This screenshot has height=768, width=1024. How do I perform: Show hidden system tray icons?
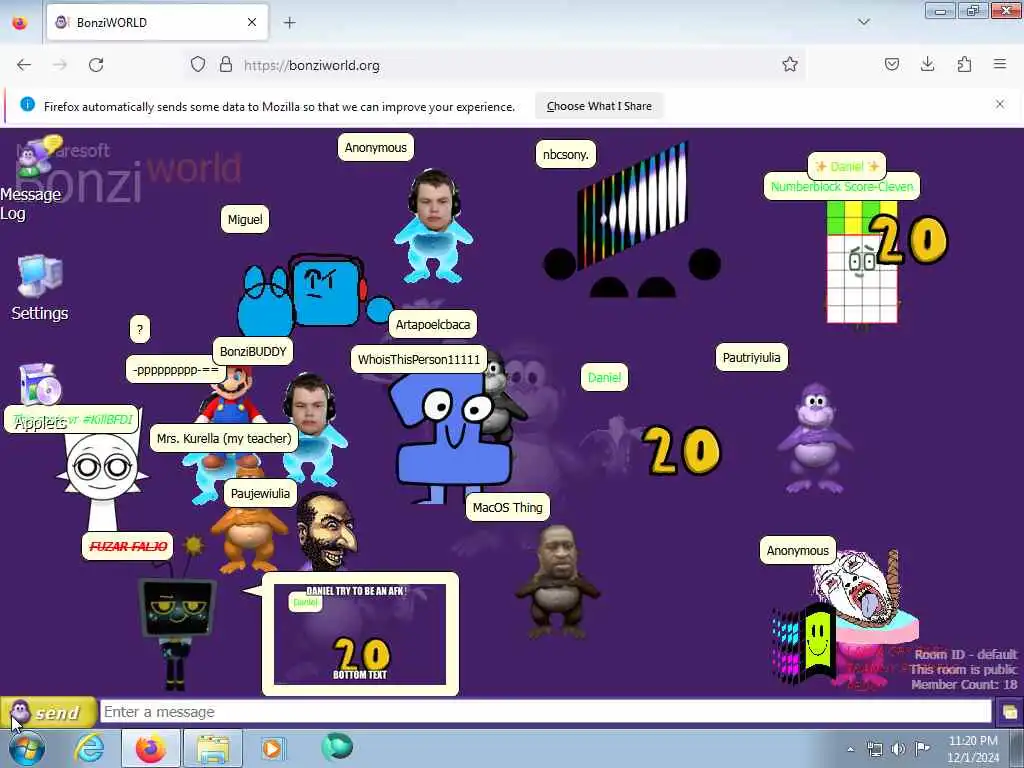click(x=850, y=749)
